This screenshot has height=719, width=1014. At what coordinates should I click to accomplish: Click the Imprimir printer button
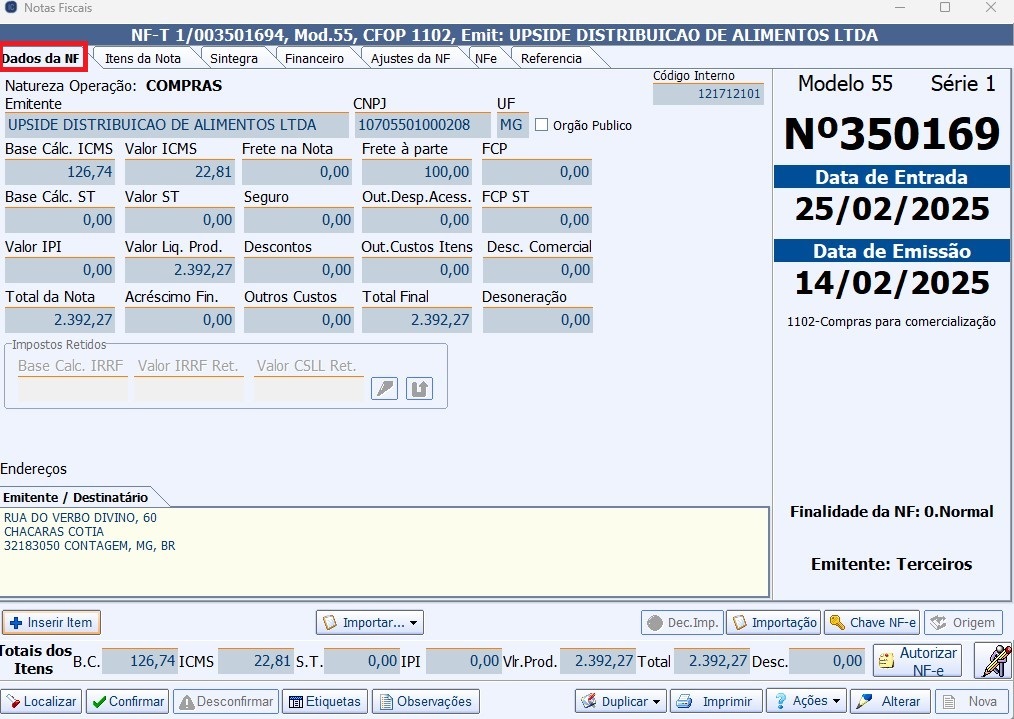716,701
